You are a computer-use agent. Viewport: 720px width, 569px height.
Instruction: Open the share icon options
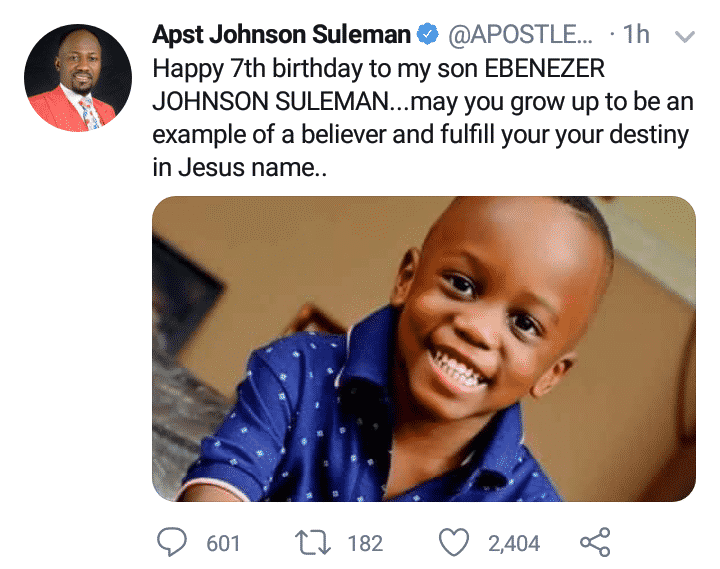coord(595,542)
